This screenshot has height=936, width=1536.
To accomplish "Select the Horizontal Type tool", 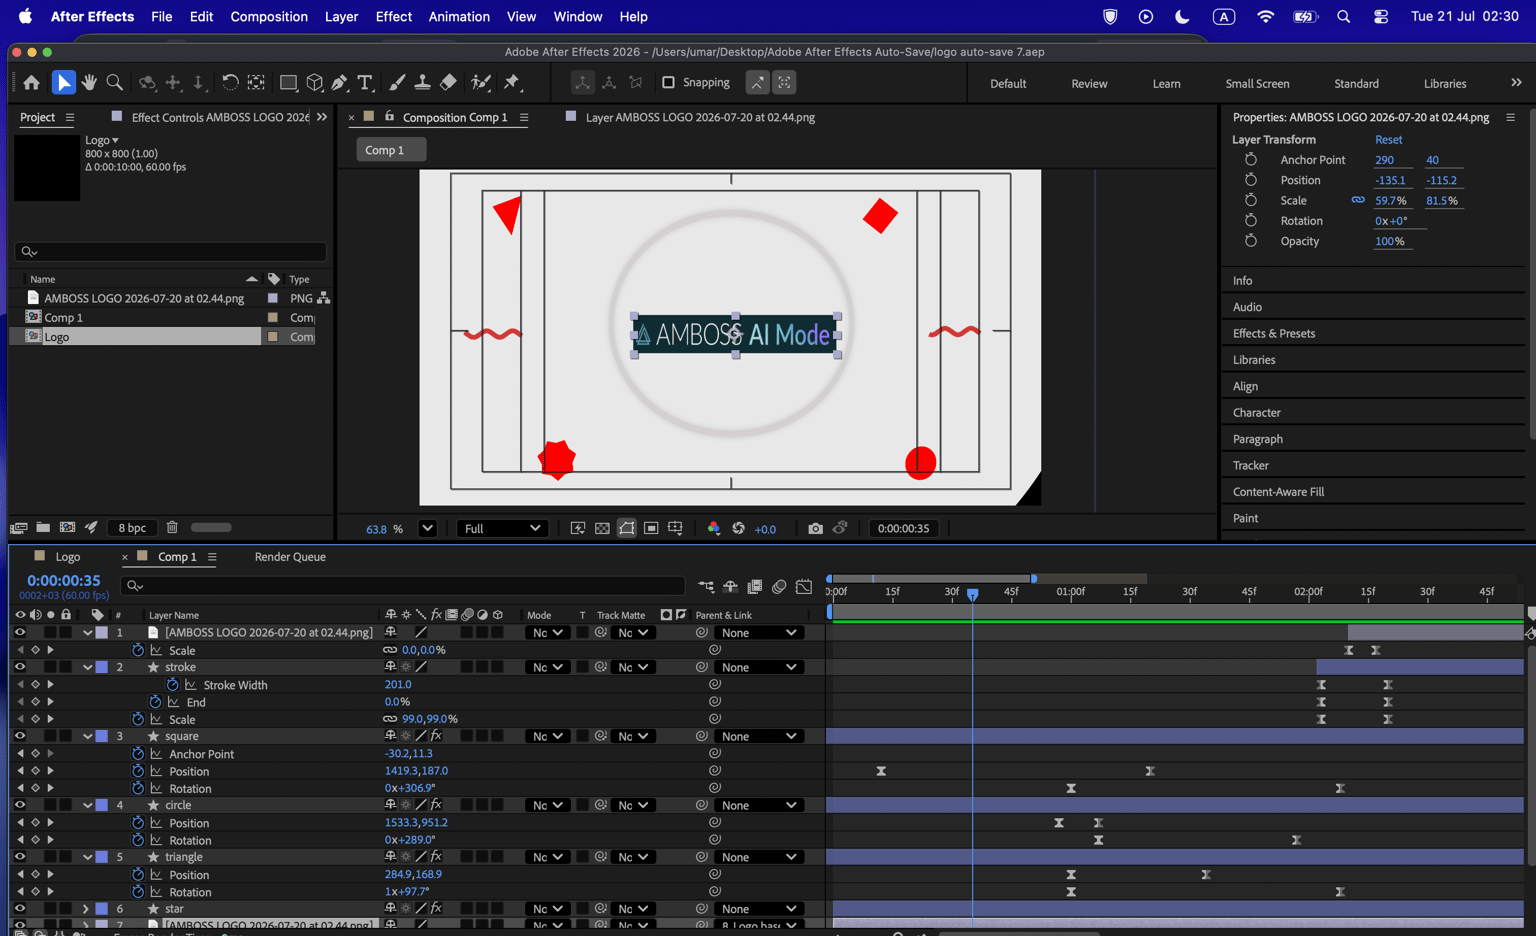I will click(x=365, y=83).
